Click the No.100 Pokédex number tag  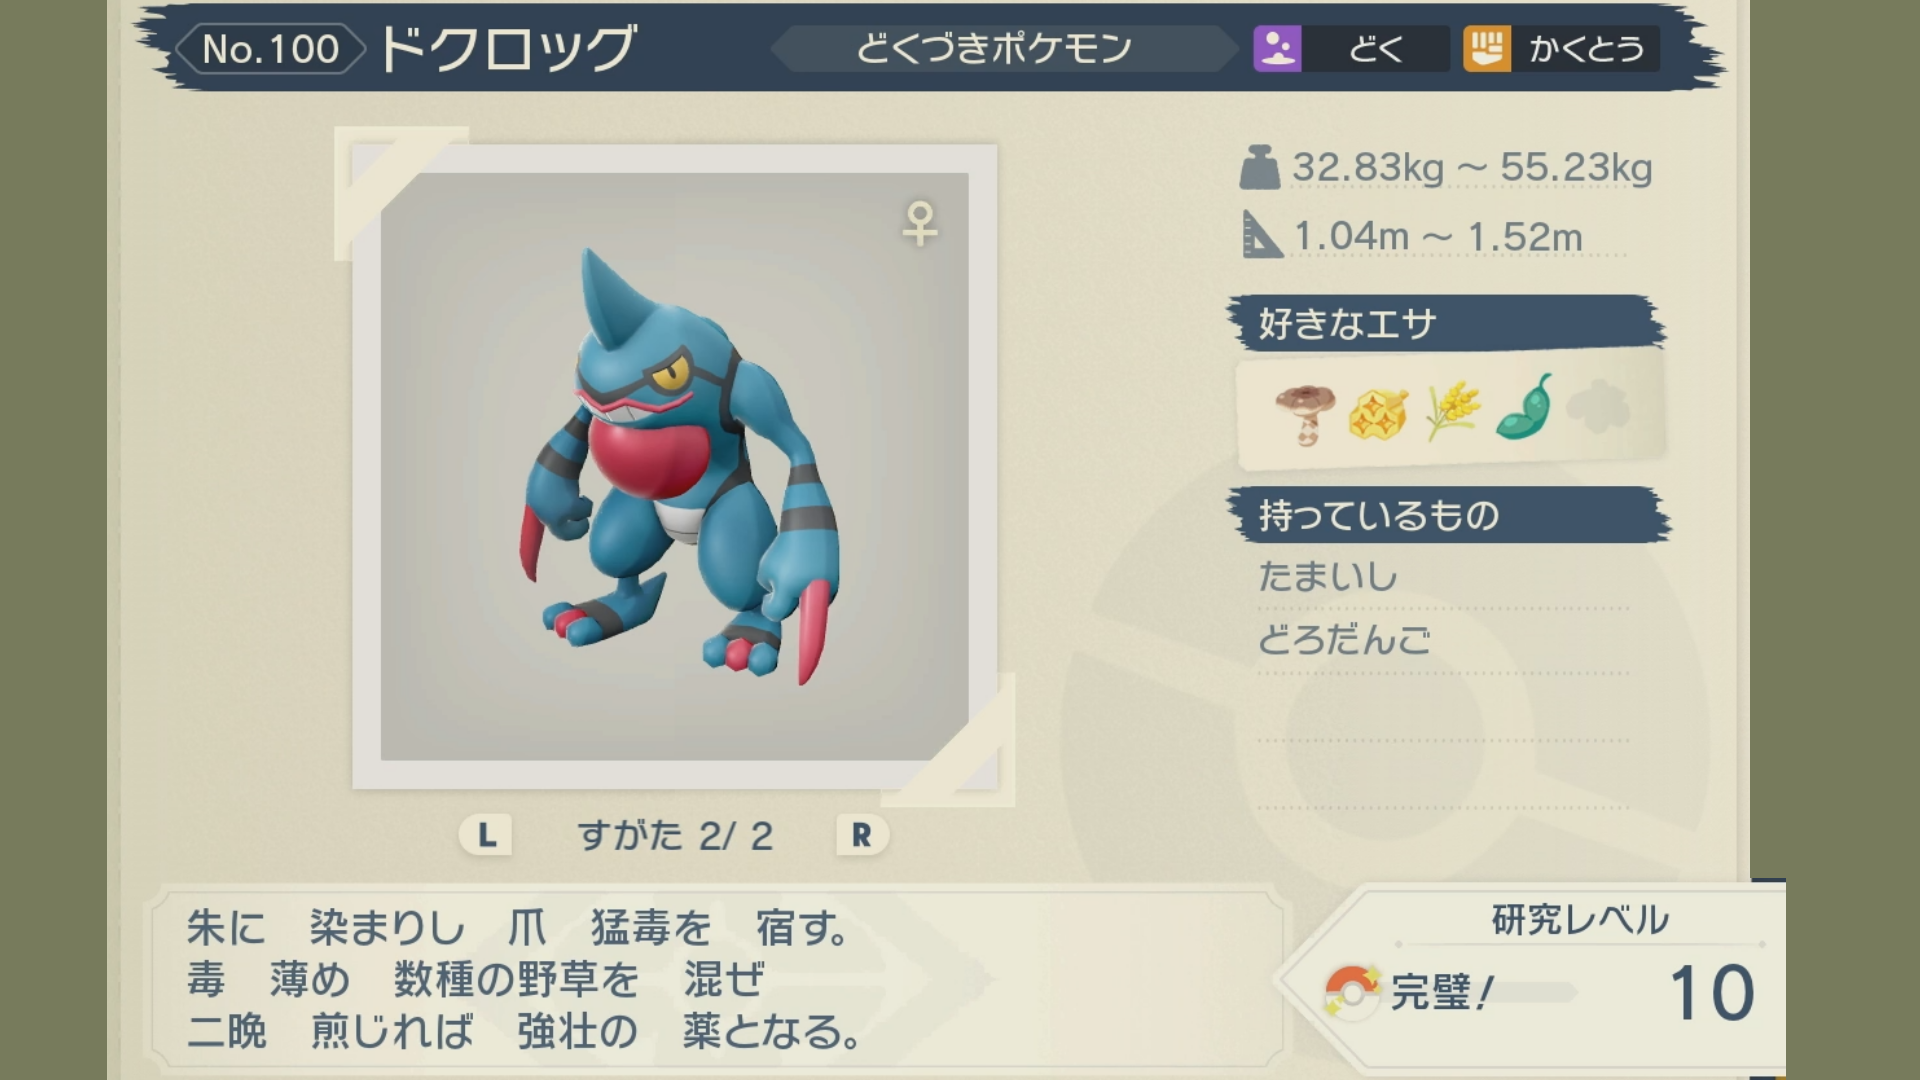(270, 49)
